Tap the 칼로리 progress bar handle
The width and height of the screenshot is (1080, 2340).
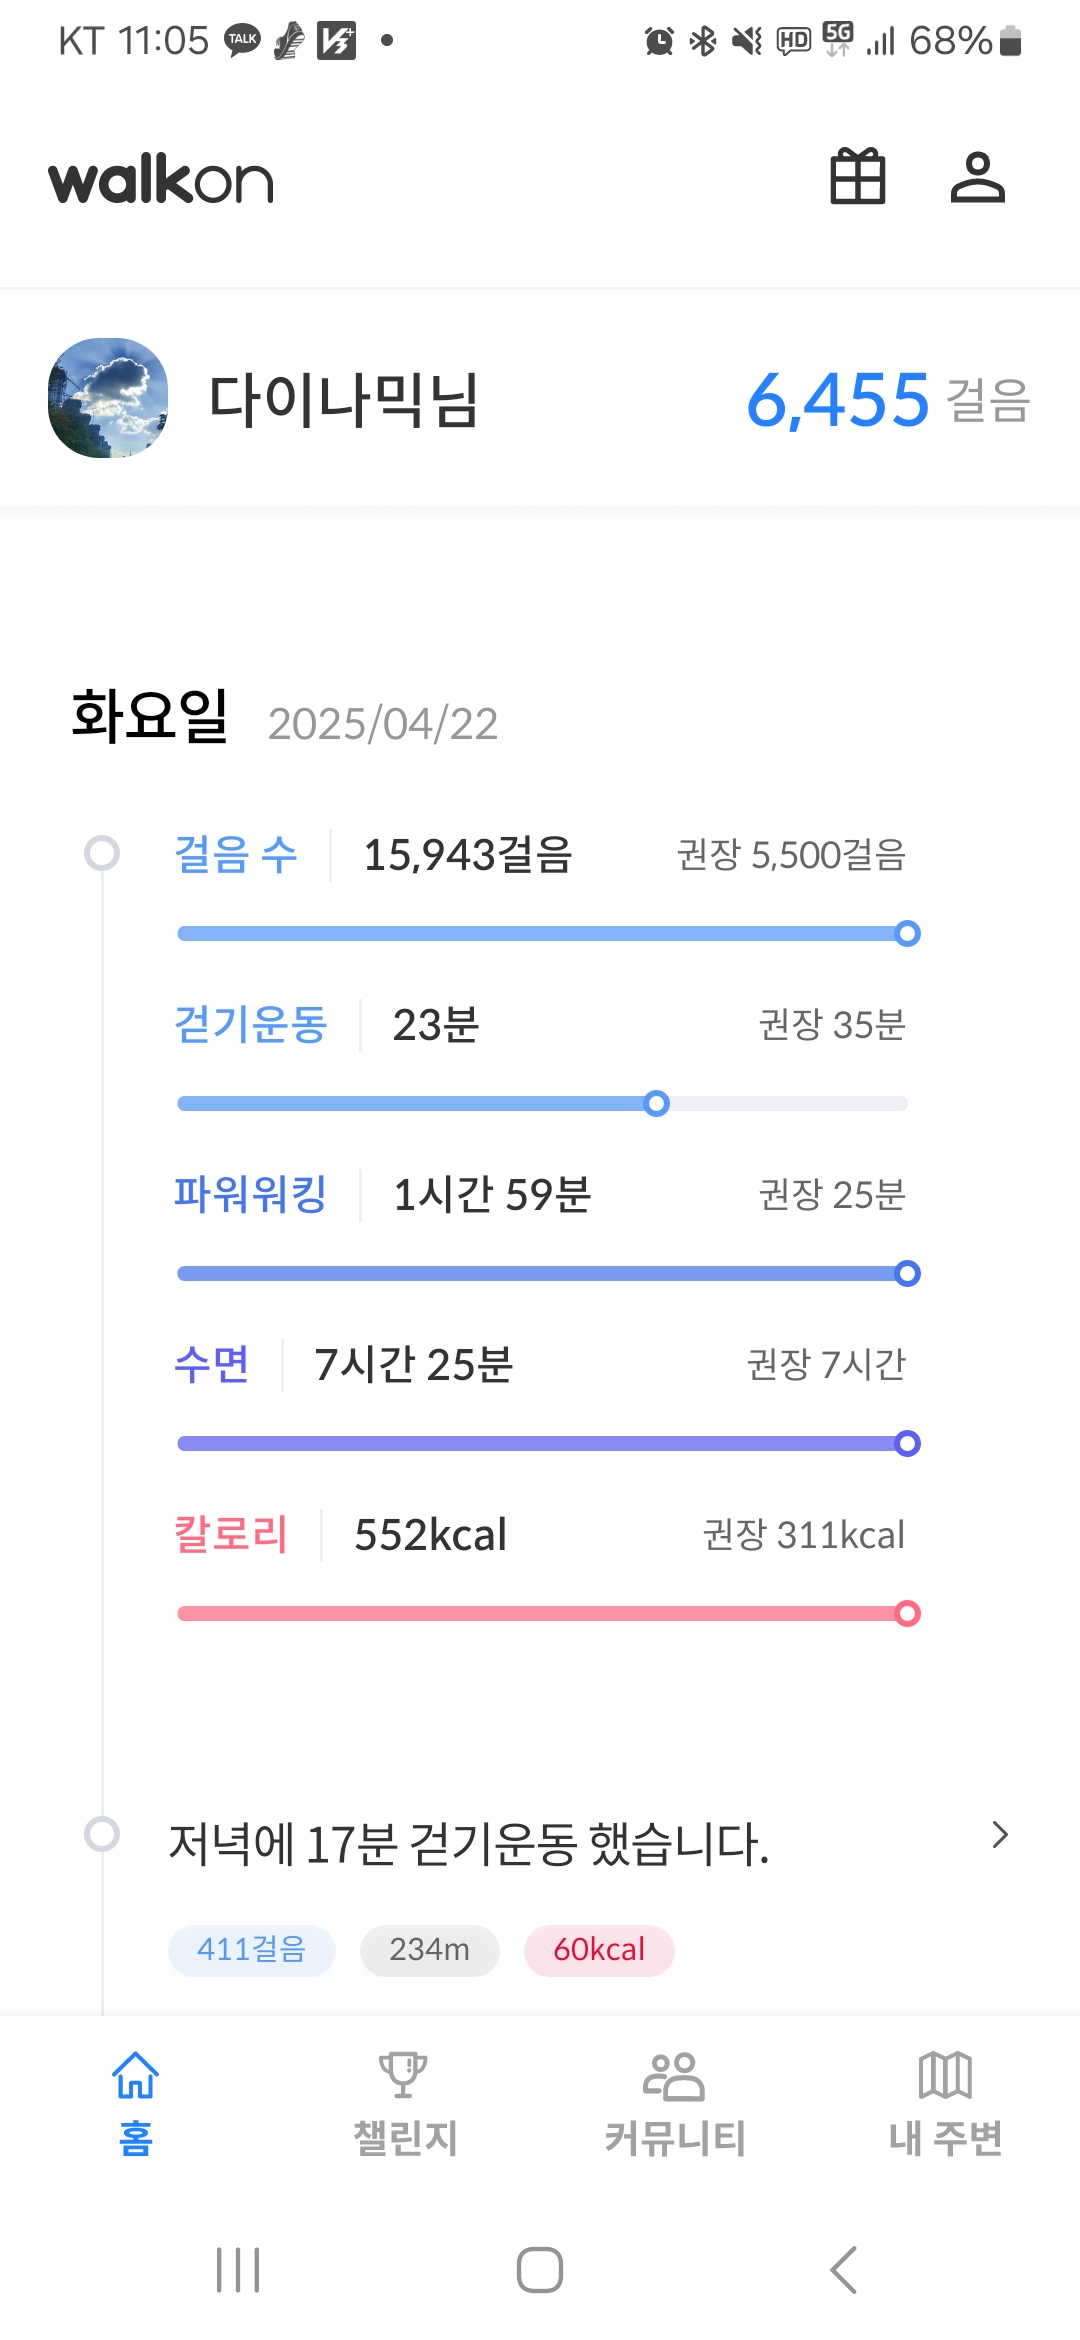(907, 1614)
